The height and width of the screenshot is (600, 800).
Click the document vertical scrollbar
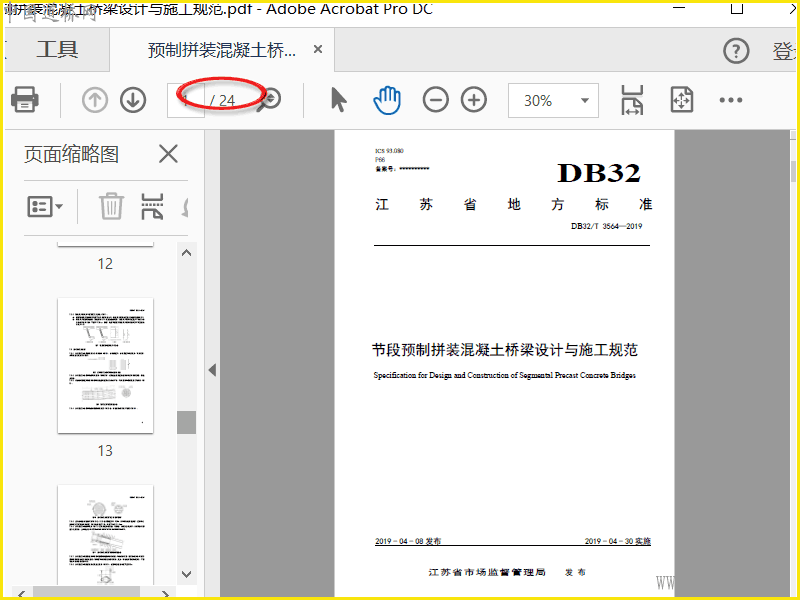pyautogui.click(x=793, y=170)
